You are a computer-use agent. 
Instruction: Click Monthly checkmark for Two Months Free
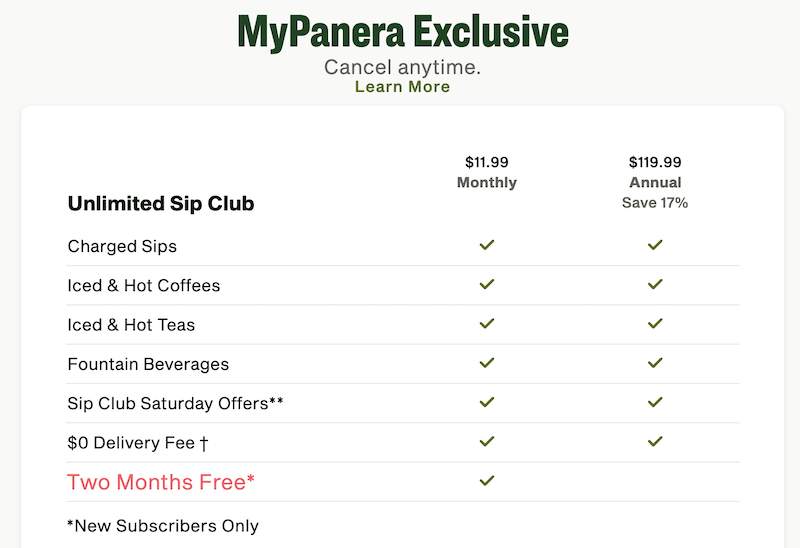(x=487, y=481)
